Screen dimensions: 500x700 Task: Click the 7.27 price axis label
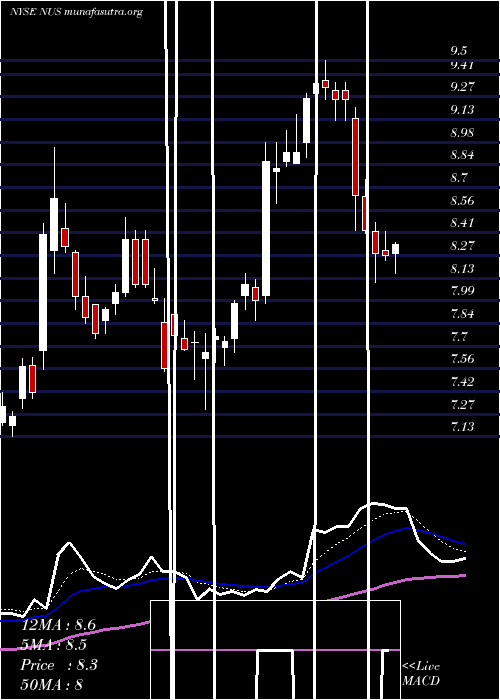(x=462, y=404)
